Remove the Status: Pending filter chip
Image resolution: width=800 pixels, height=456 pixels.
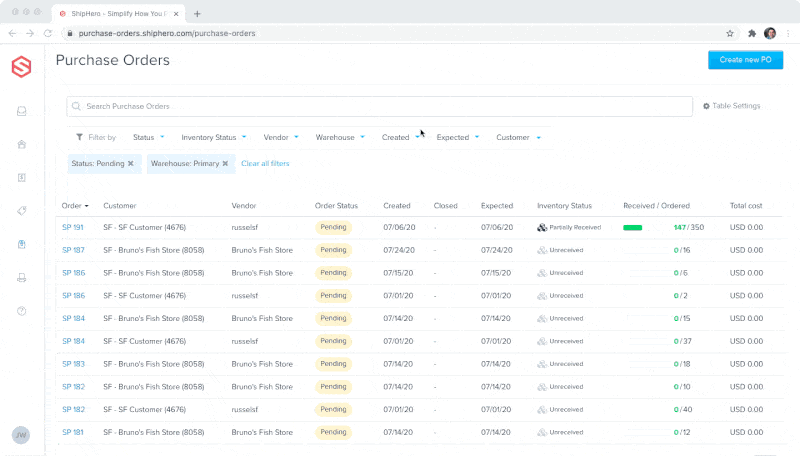point(131,163)
